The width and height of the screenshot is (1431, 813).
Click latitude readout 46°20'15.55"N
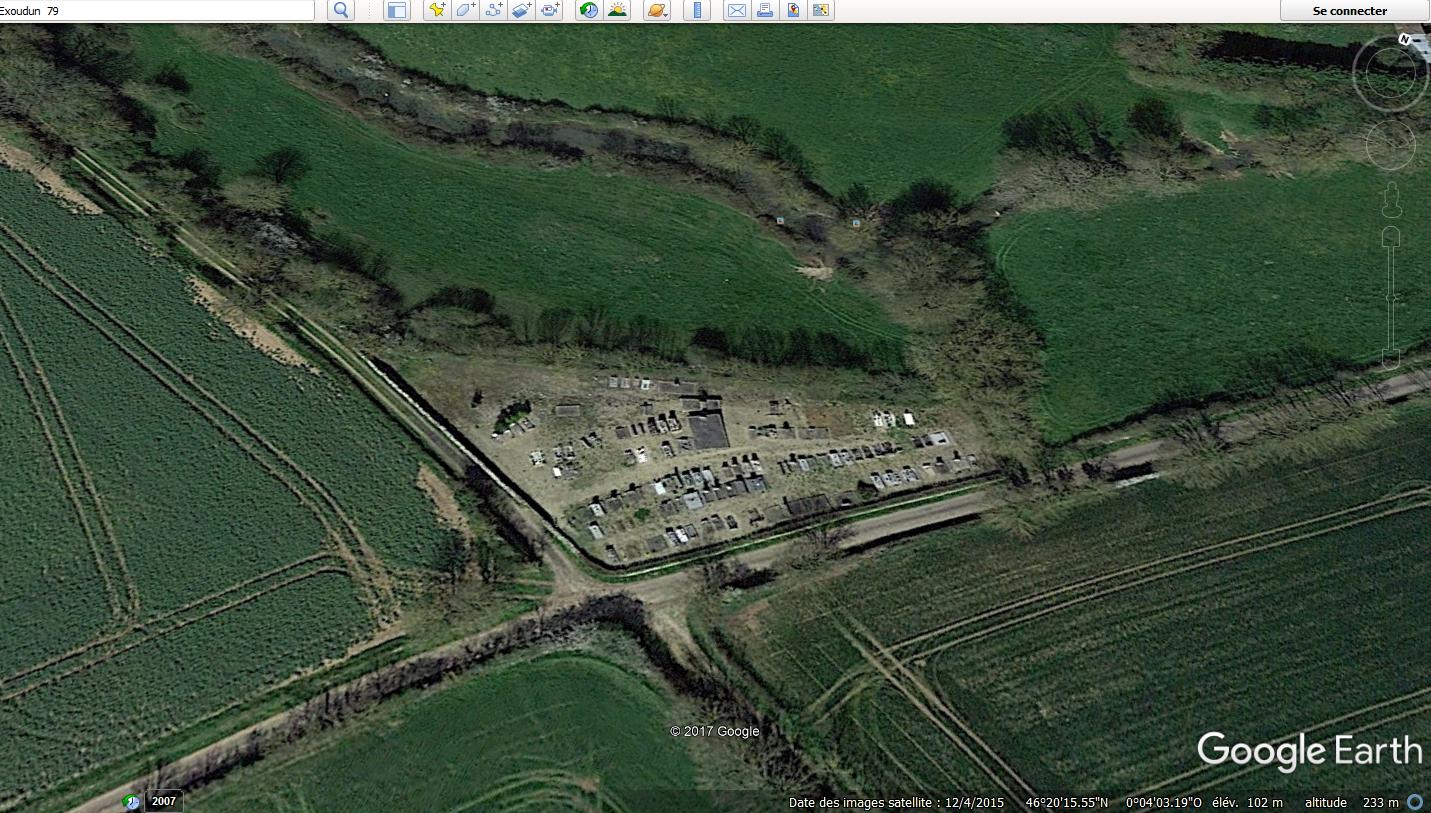pyautogui.click(x=1066, y=802)
